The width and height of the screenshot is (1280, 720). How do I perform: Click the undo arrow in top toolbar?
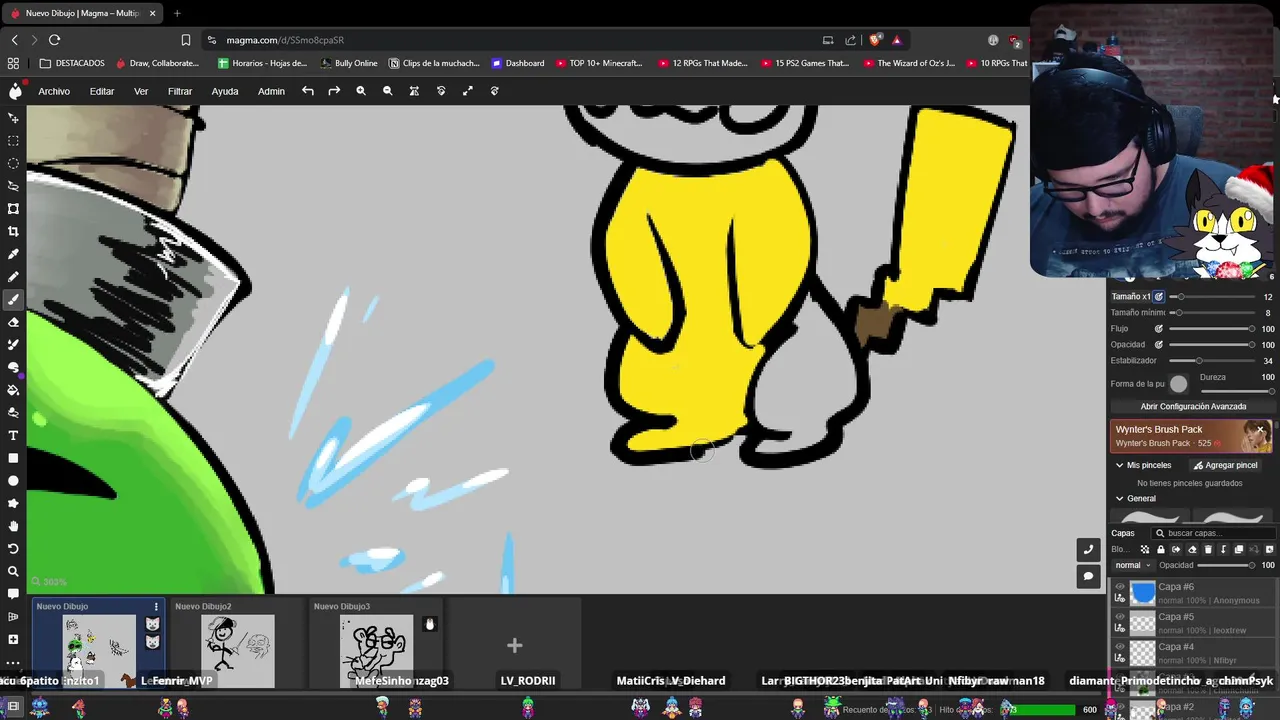(308, 91)
